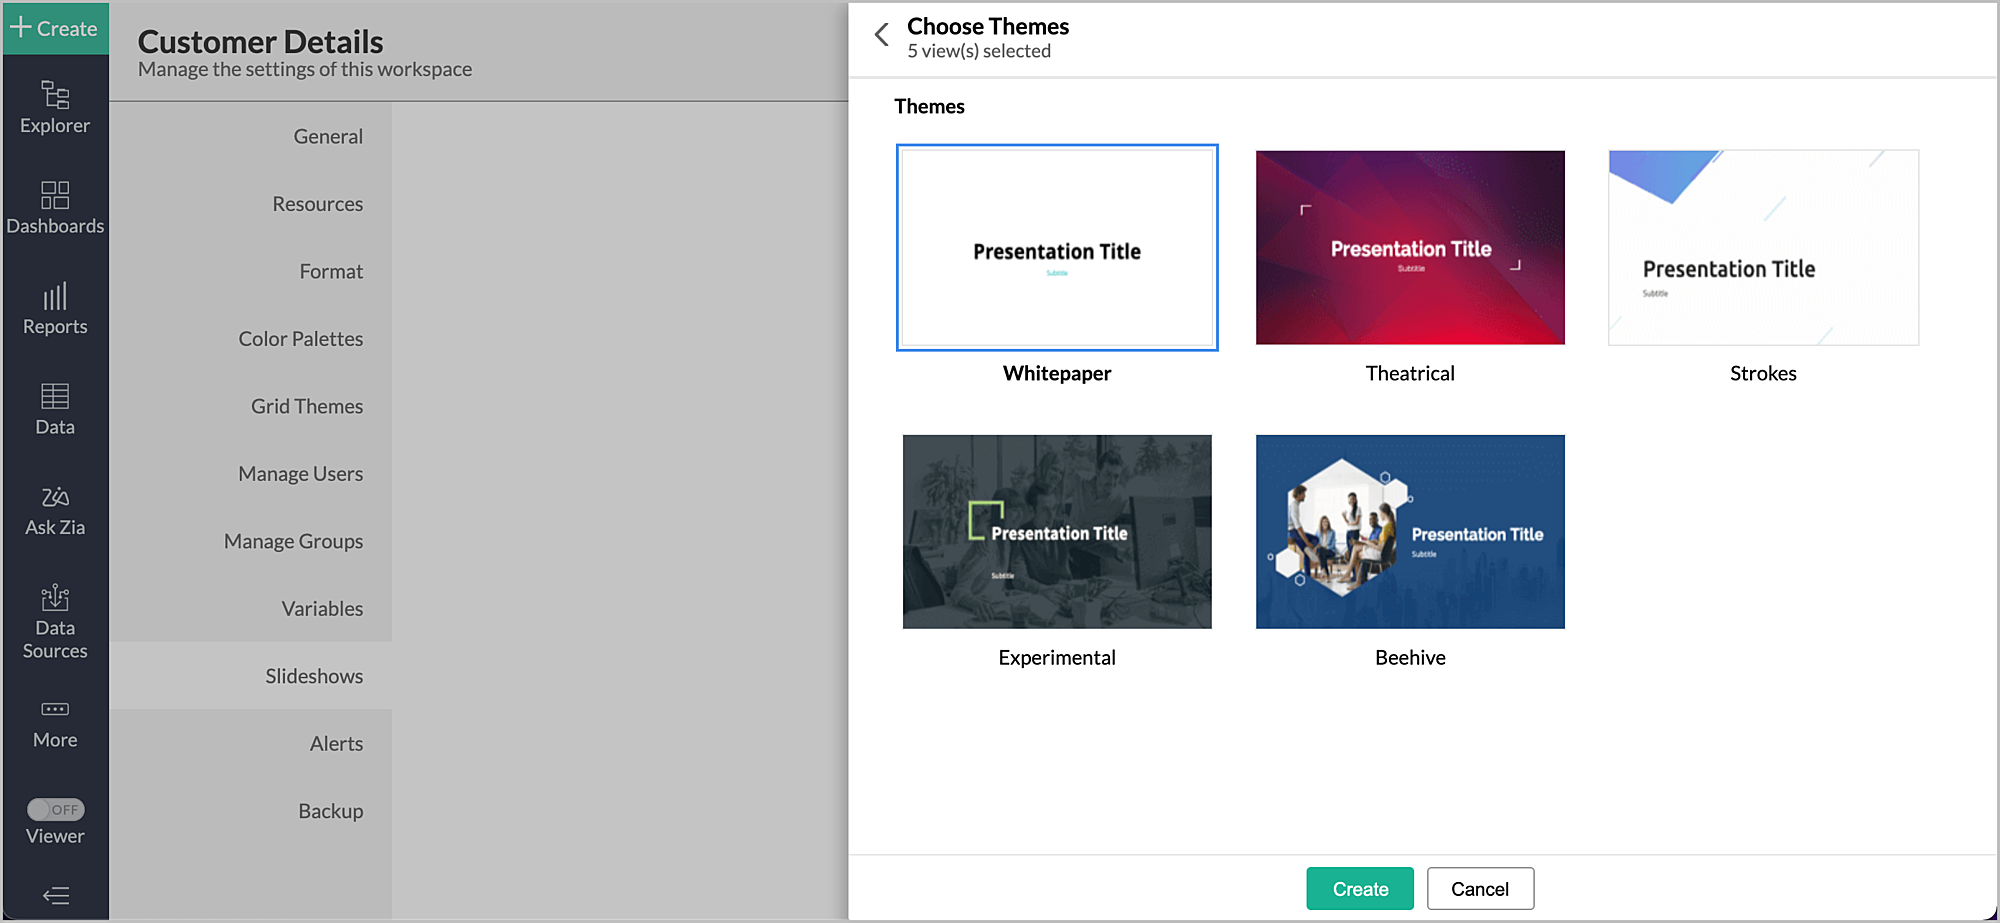Open the Reports section
The height and width of the screenshot is (923, 2000).
55,308
